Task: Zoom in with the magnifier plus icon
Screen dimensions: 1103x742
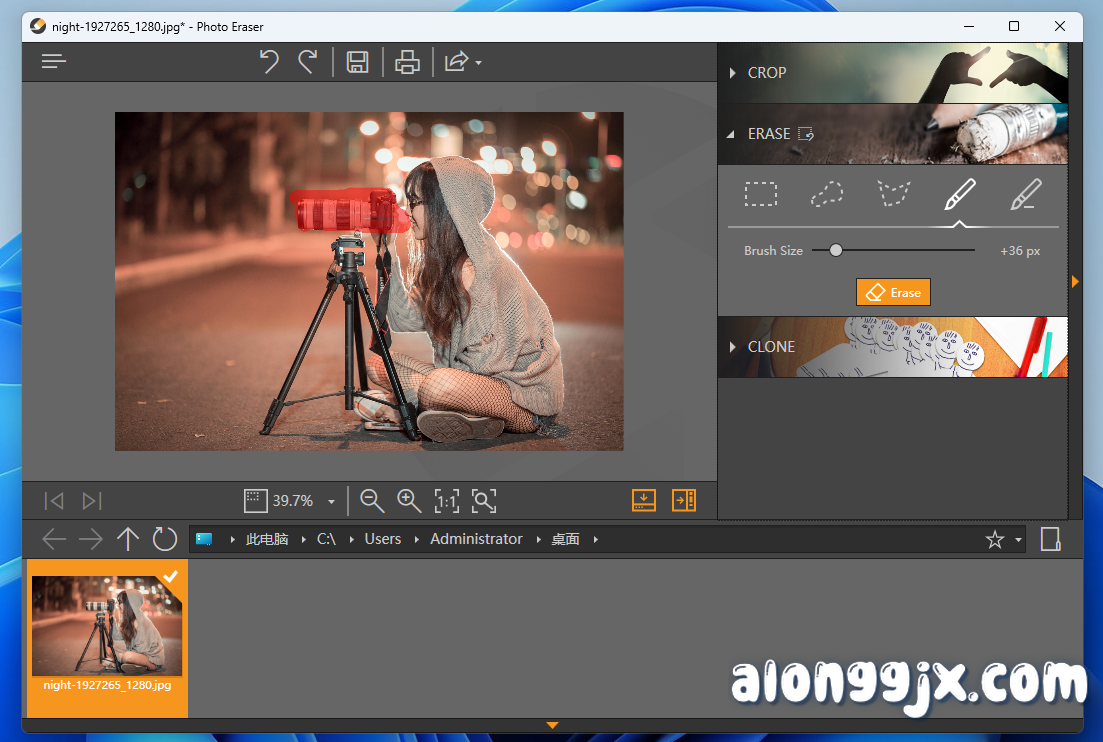Action: (x=409, y=500)
